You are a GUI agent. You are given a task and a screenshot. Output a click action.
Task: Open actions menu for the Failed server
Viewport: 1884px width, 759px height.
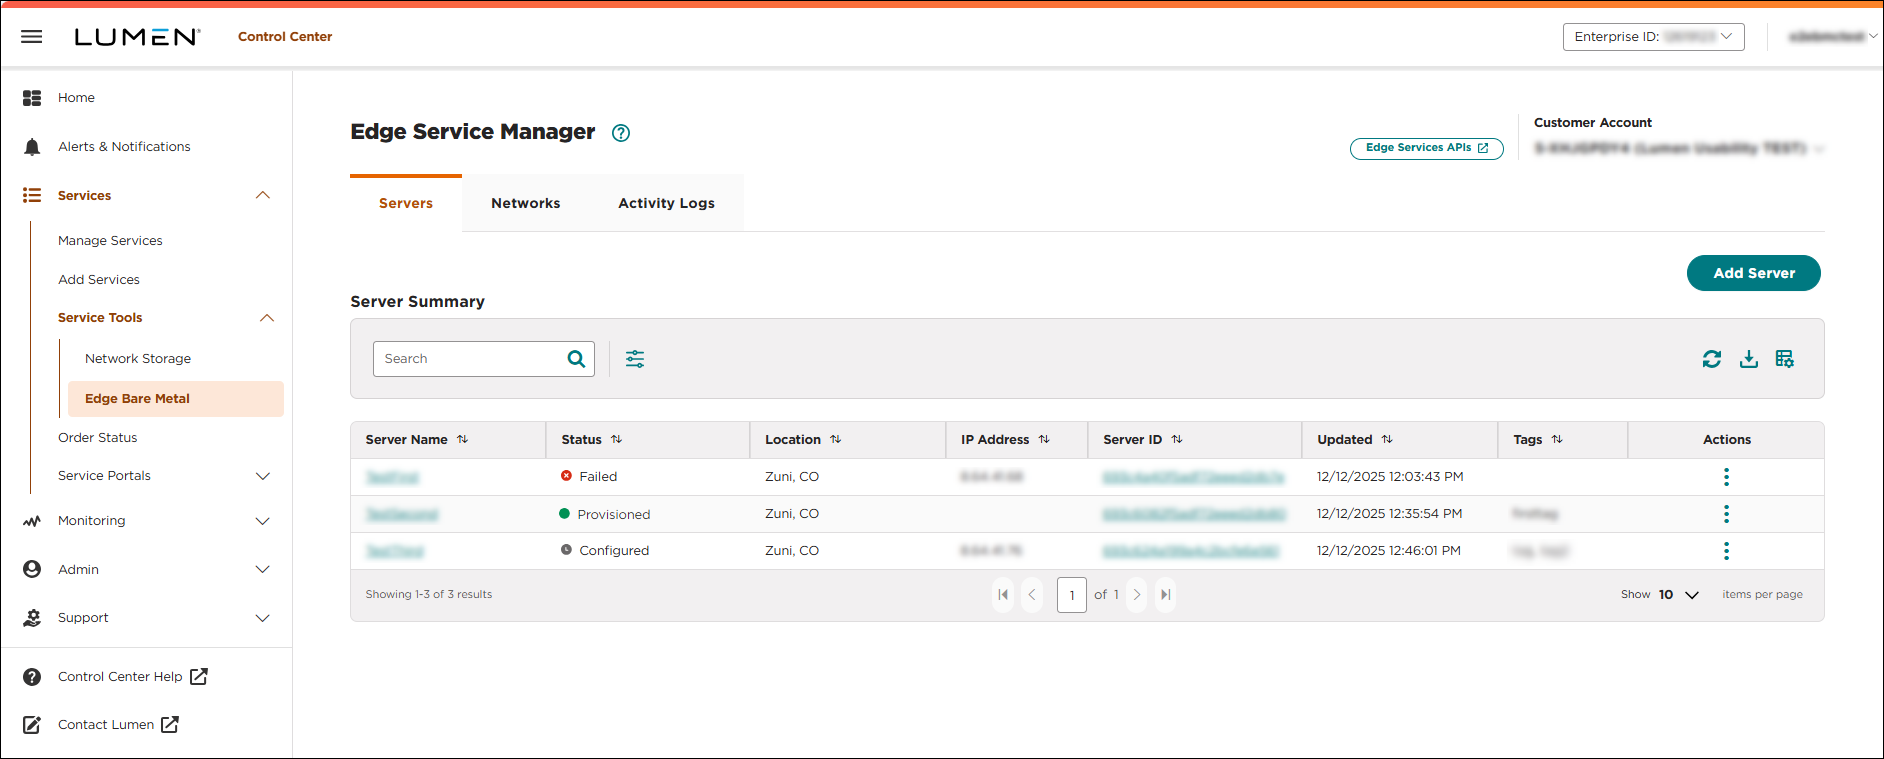click(1726, 477)
